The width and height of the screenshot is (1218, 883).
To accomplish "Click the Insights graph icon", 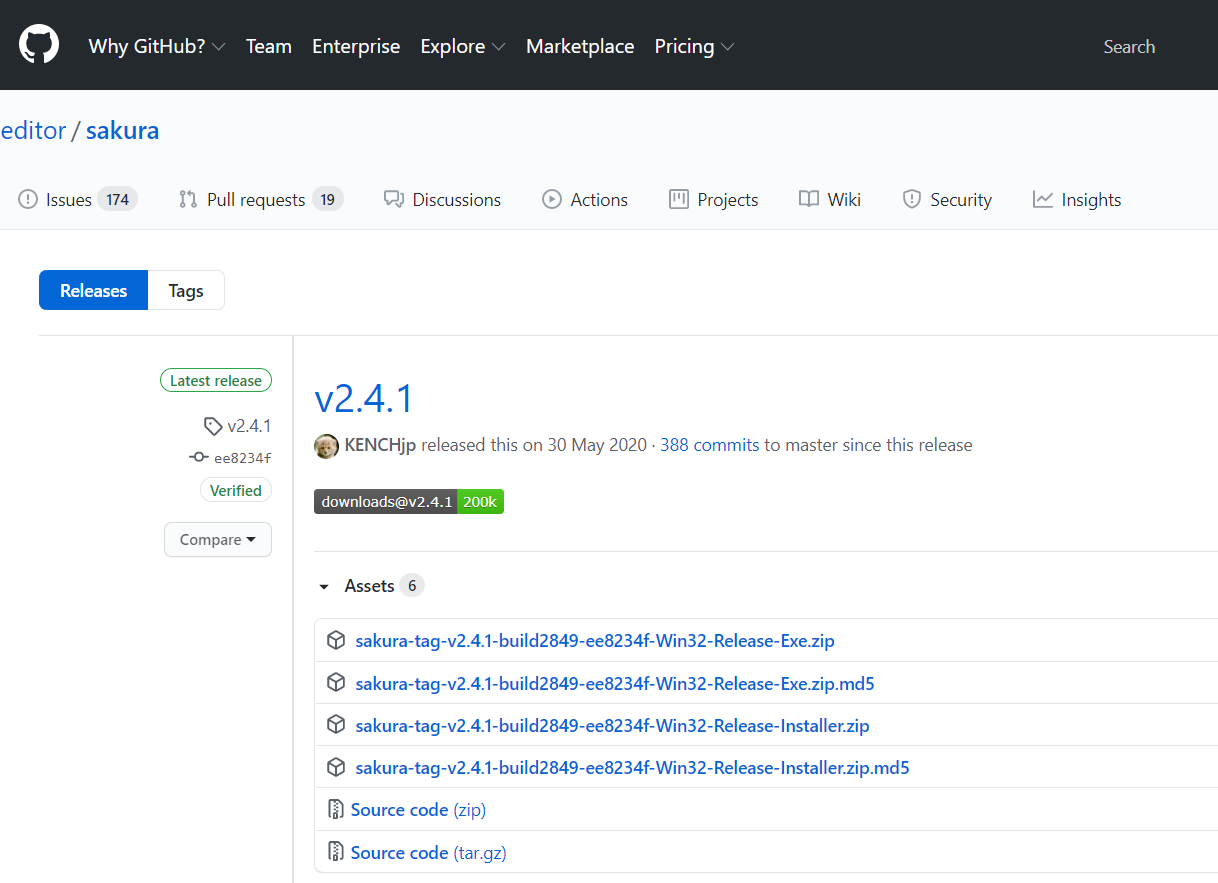I will [x=1043, y=199].
